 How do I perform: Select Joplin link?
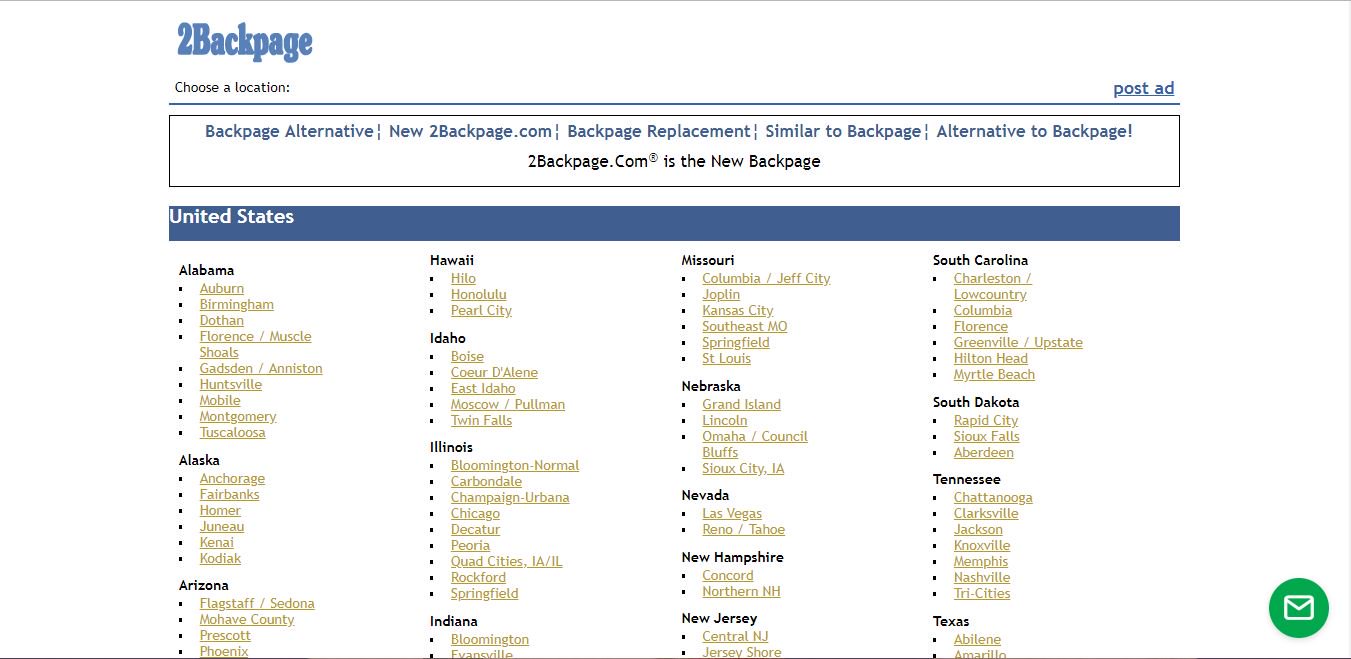tap(721, 294)
